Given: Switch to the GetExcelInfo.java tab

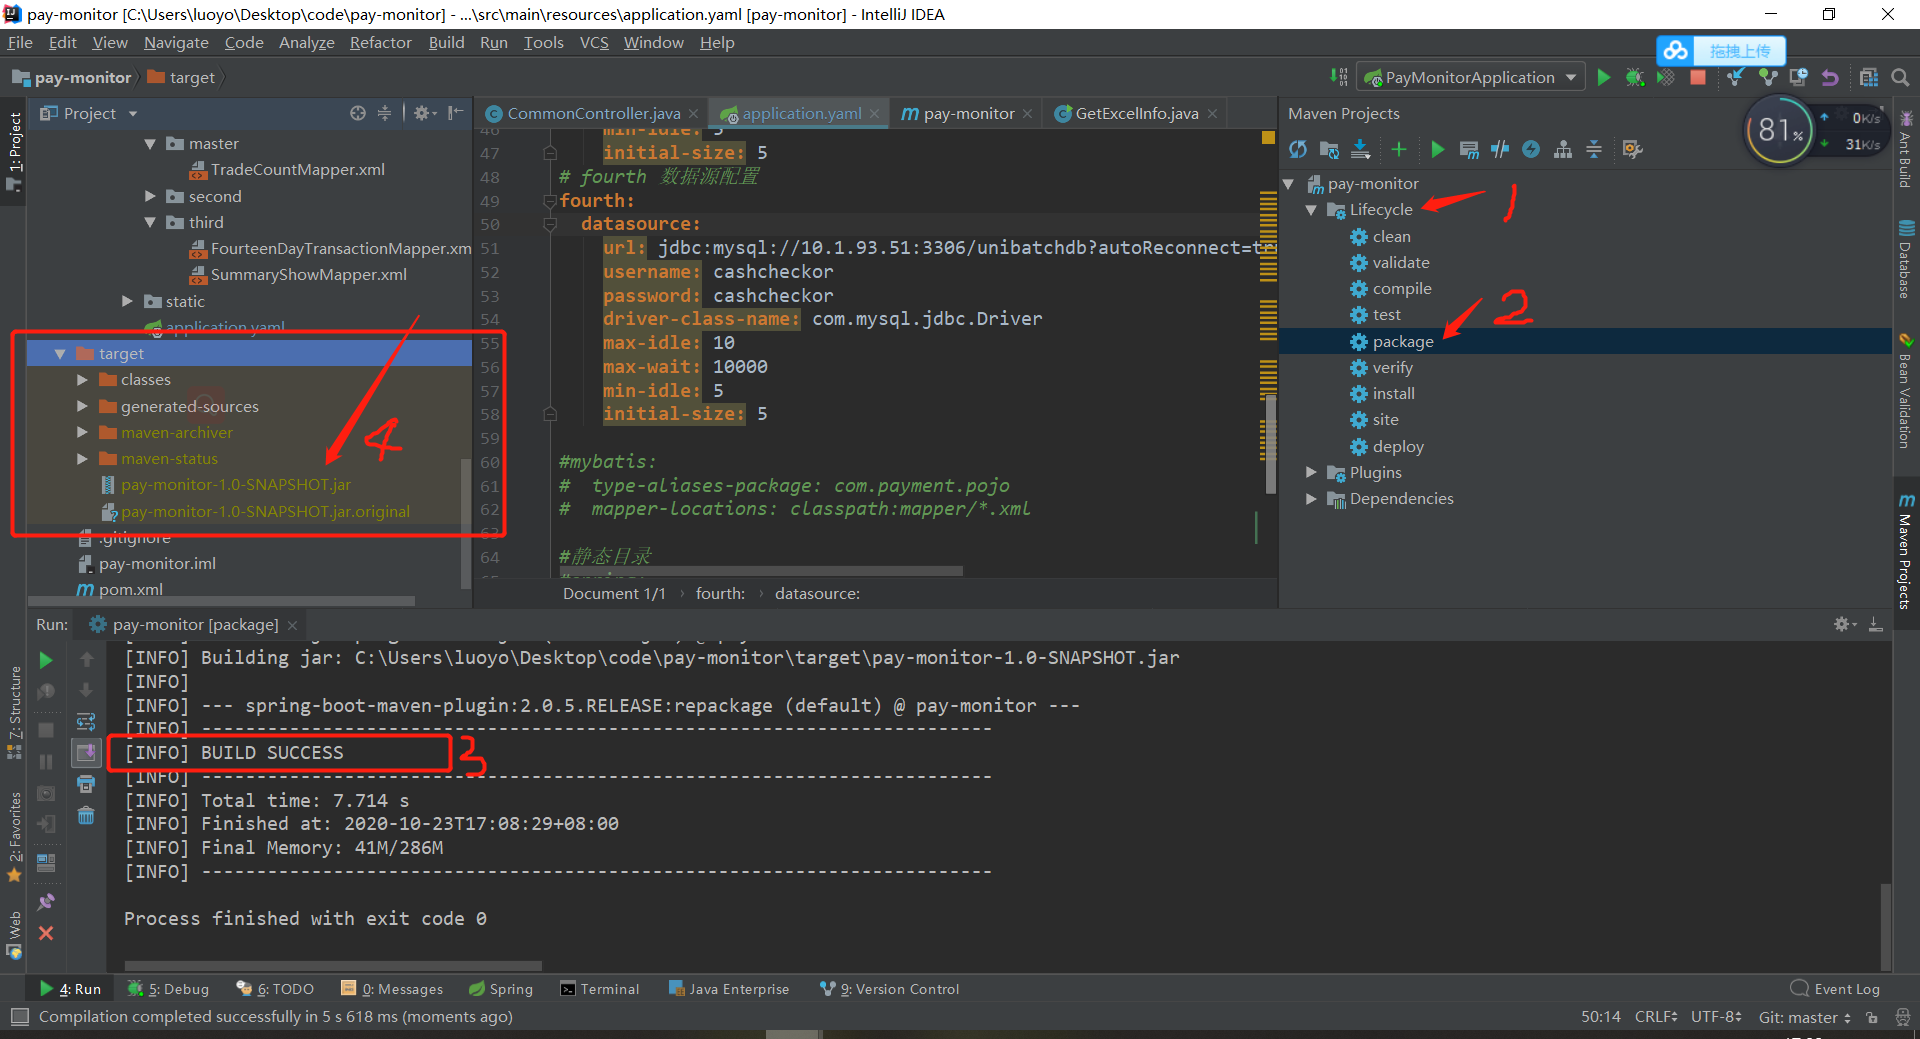Looking at the screenshot, I should [1136, 114].
